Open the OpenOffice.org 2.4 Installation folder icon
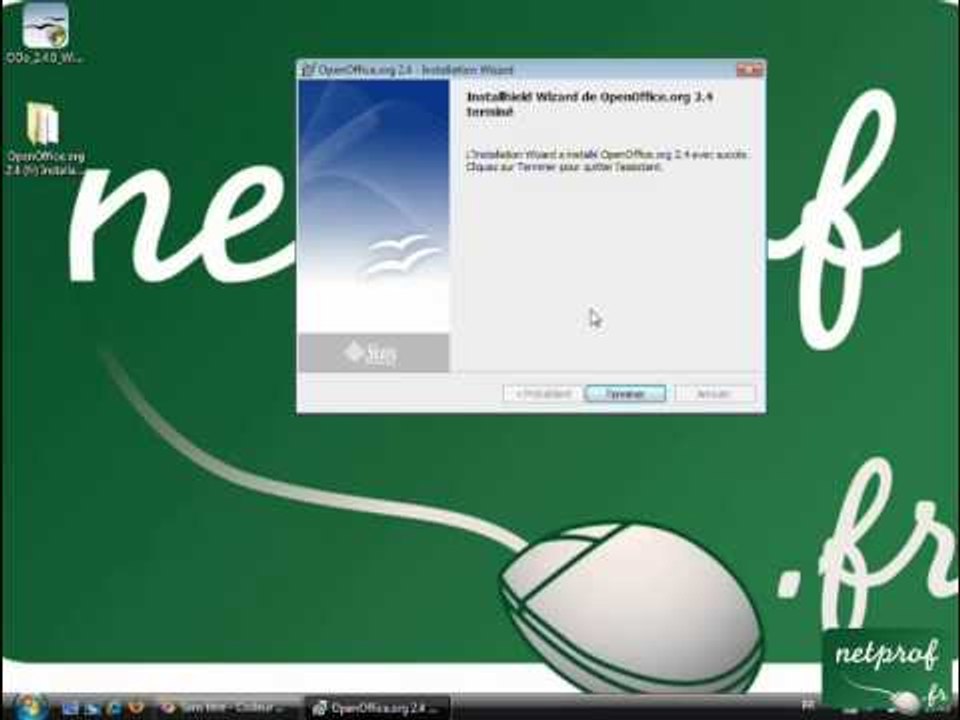The image size is (960, 720). point(45,139)
